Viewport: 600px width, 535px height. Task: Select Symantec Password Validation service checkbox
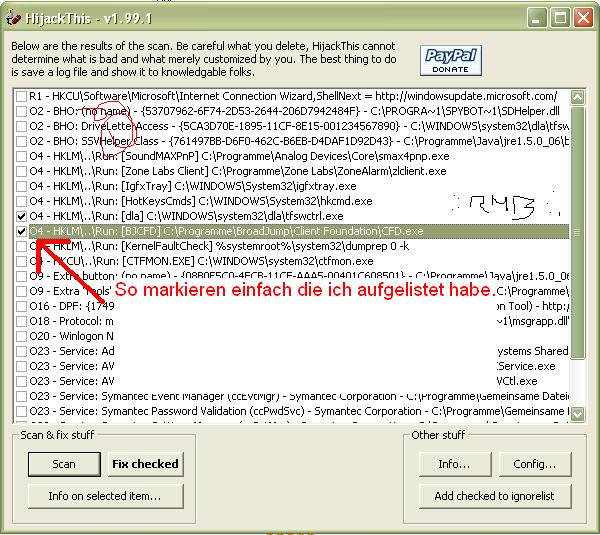pos(21,411)
